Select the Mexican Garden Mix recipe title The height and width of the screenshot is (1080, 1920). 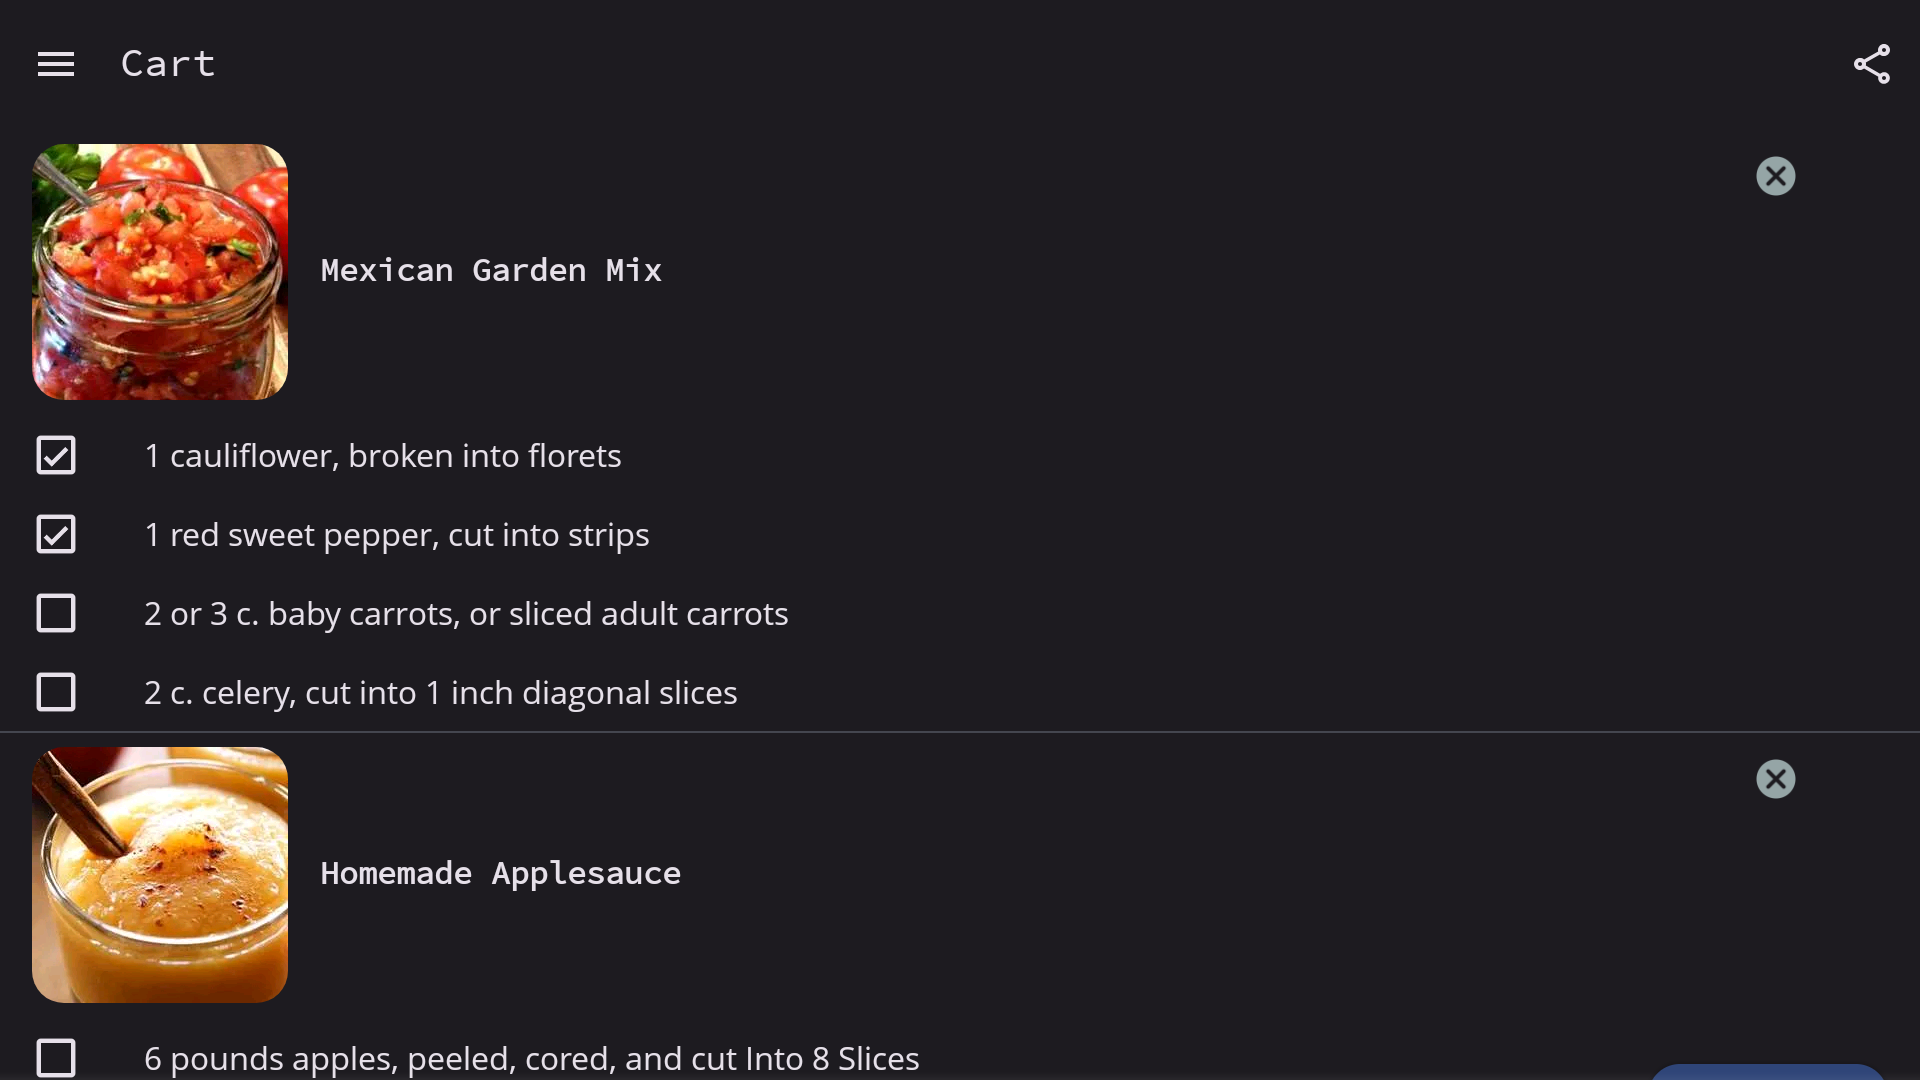pyautogui.click(x=491, y=271)
